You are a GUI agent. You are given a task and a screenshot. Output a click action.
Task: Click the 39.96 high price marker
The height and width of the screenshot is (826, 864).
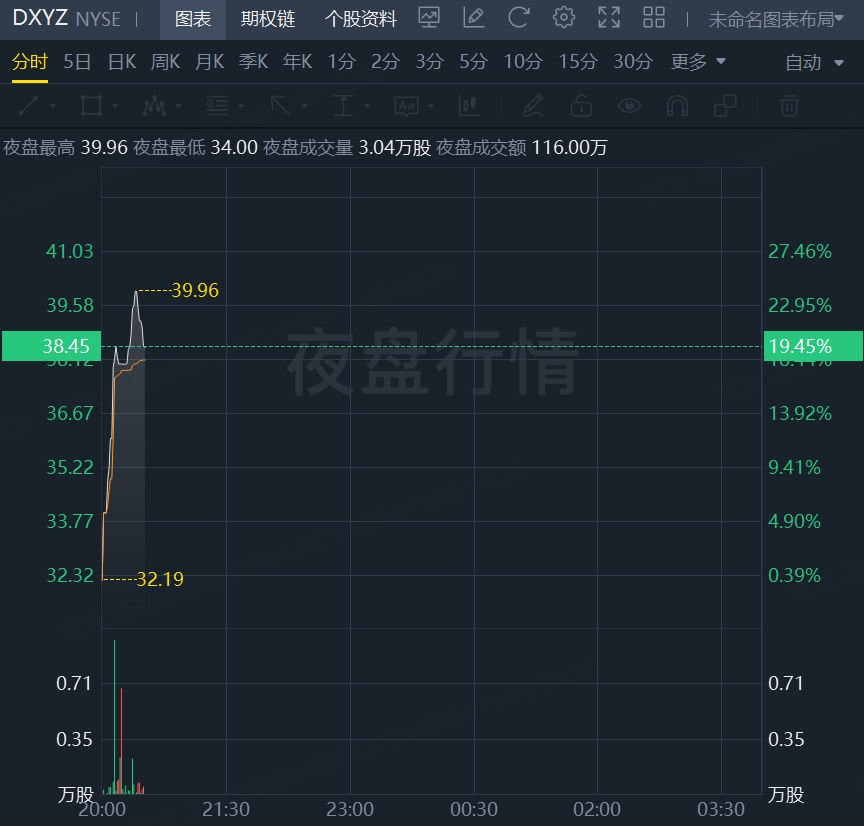click(195, 290)
